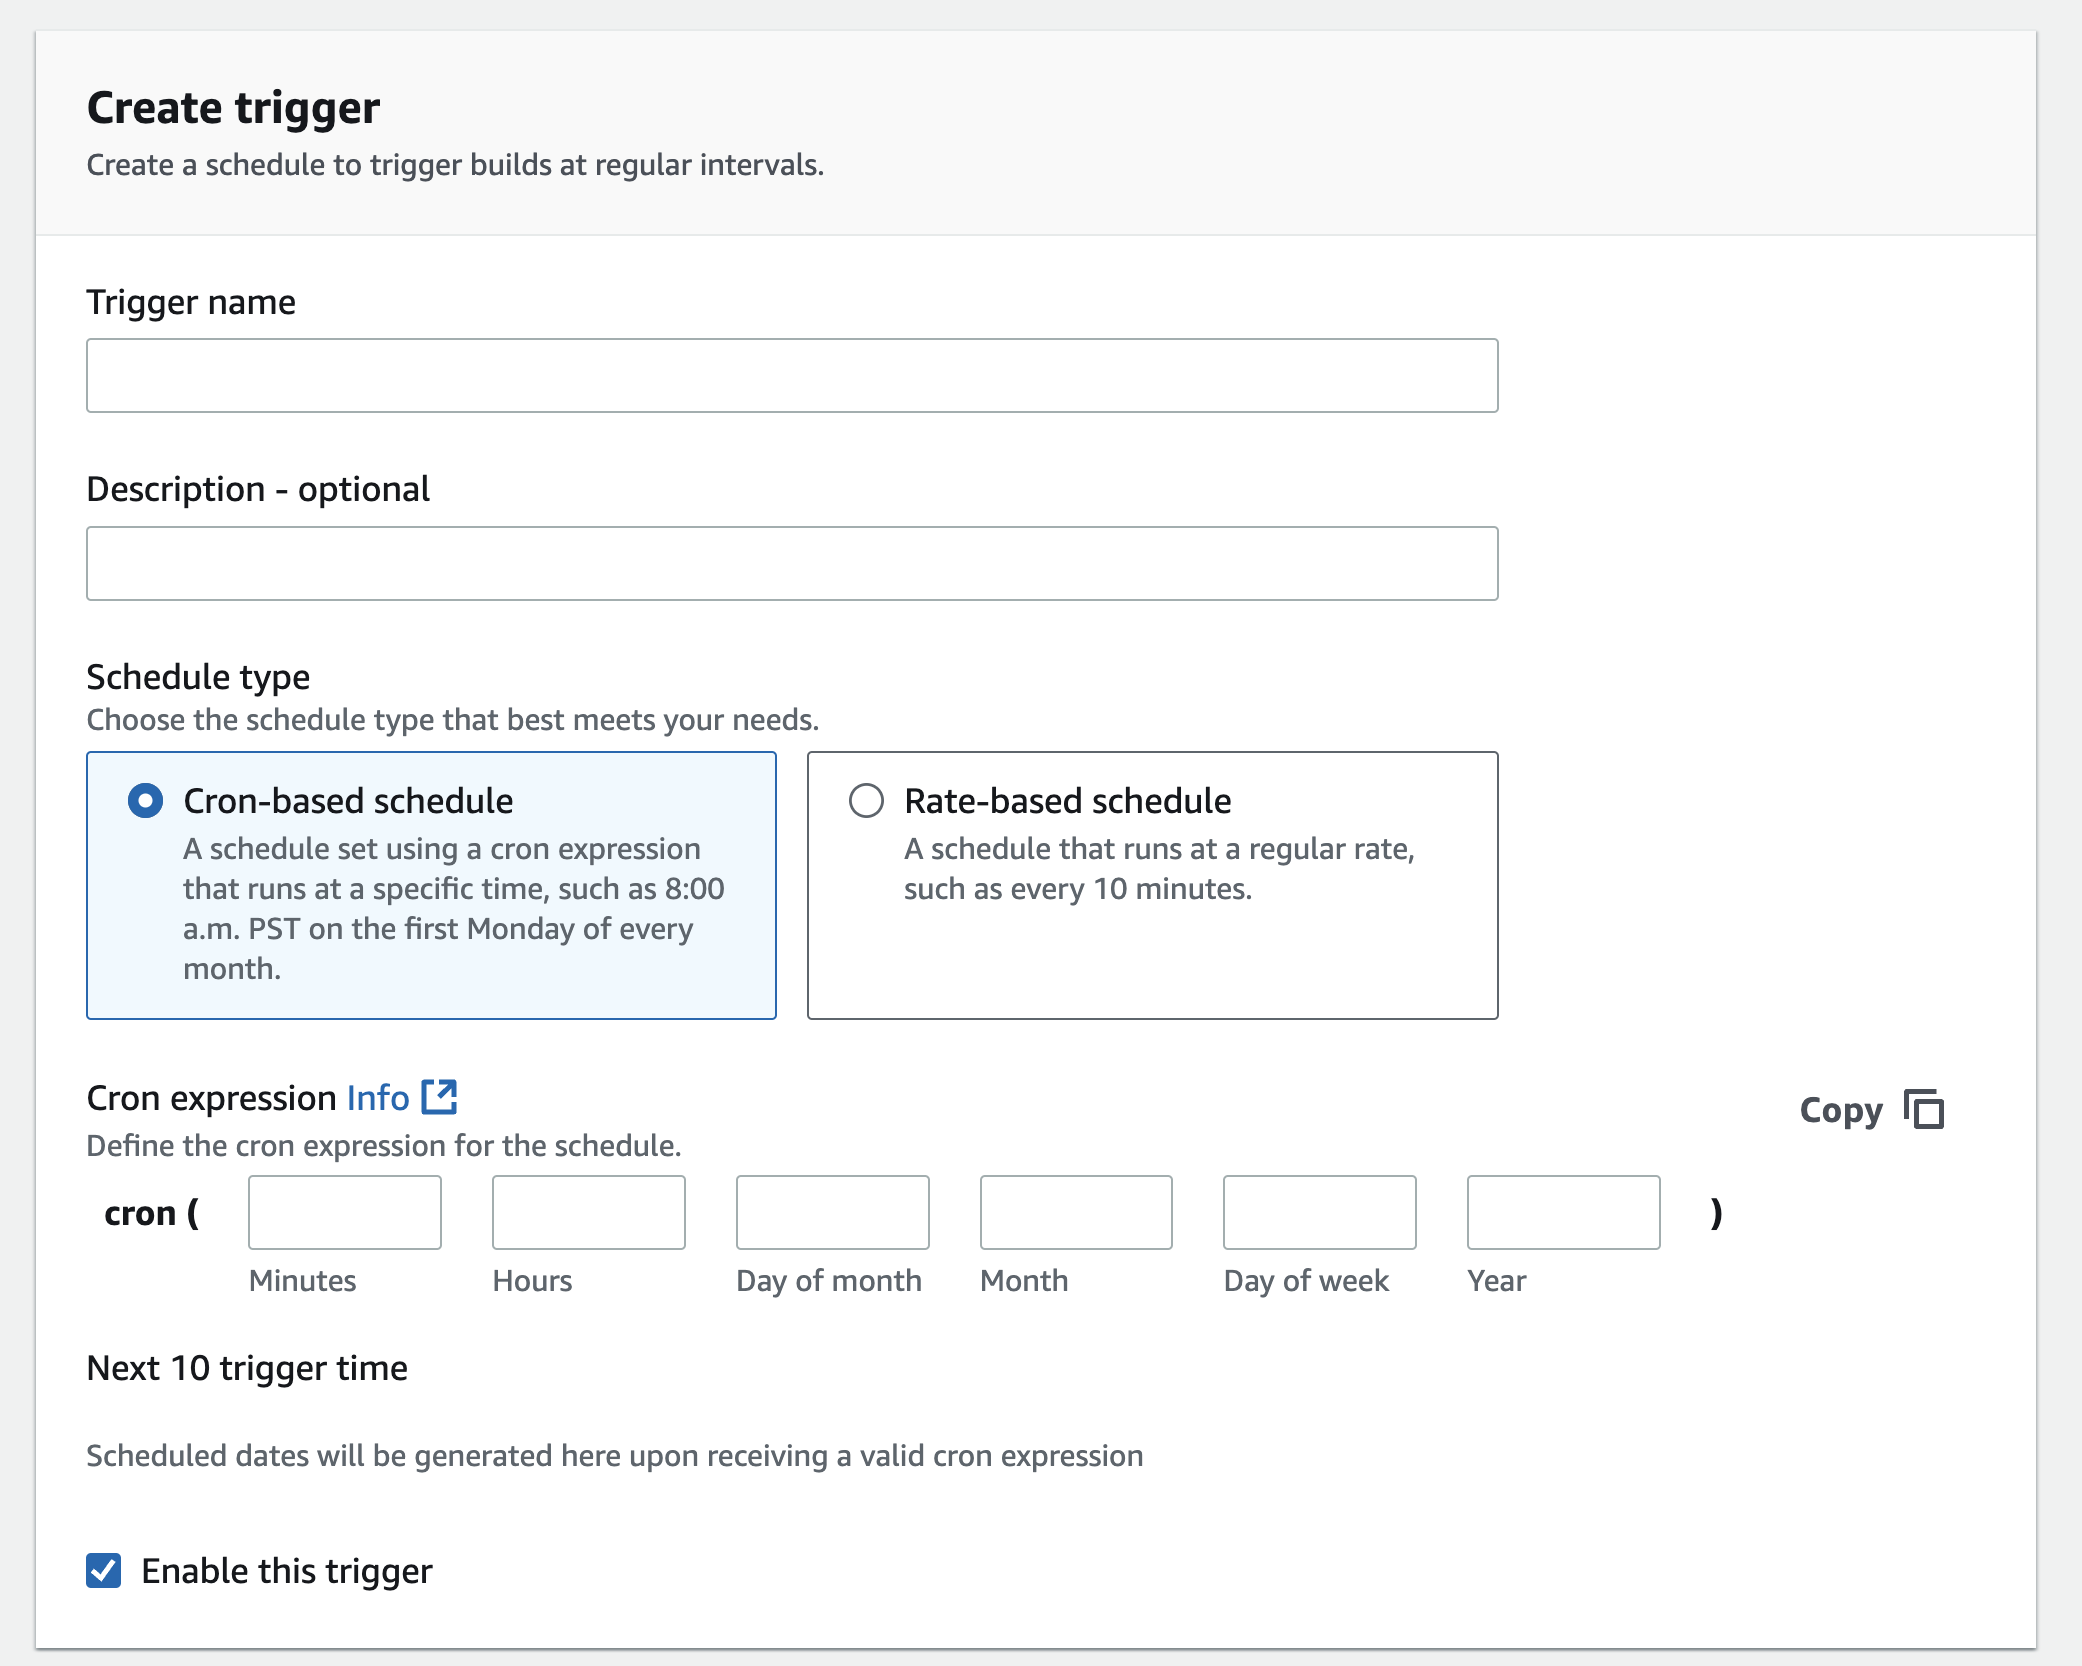Click the Year cron input box

click(1563, 1212)
